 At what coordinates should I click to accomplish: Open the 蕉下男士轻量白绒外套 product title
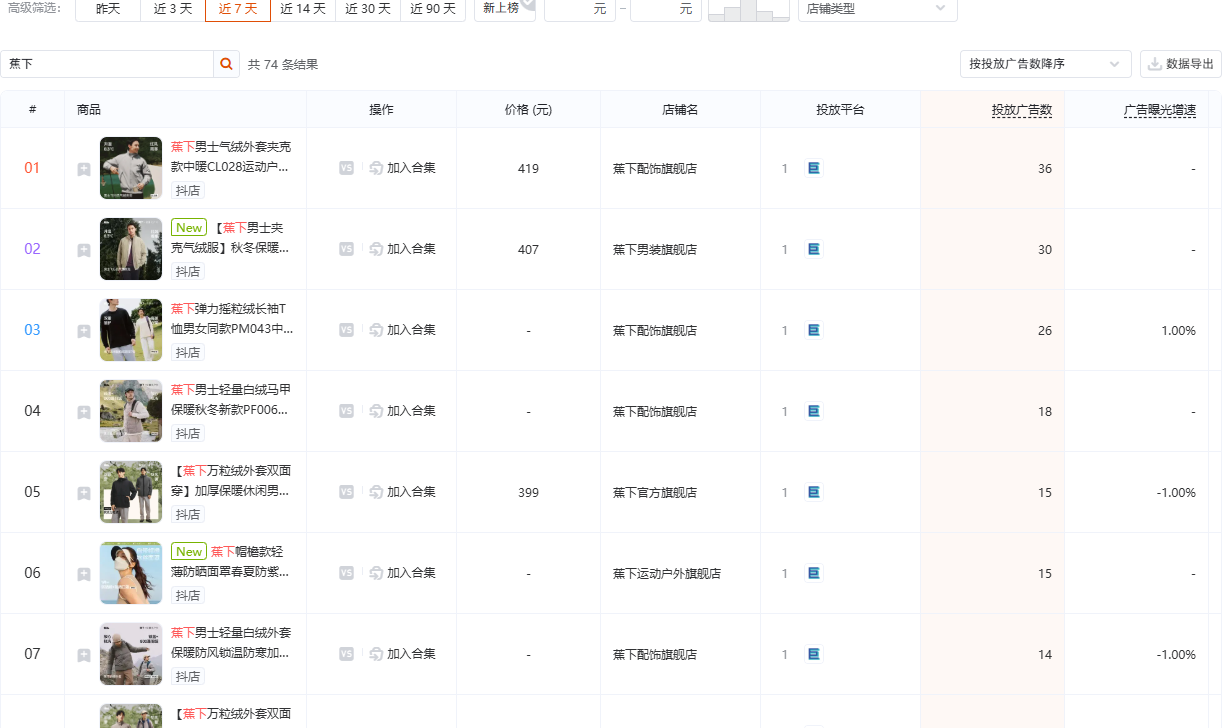(231, 642)
